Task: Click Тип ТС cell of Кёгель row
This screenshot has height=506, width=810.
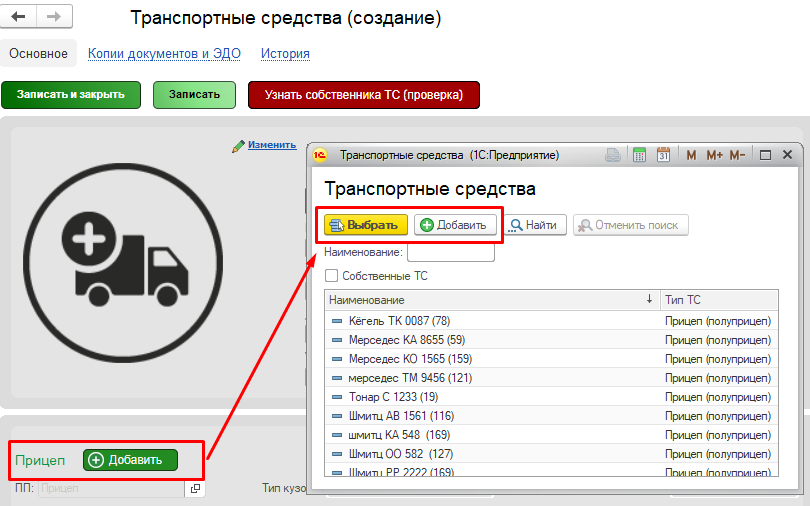Action: [718, 321]
